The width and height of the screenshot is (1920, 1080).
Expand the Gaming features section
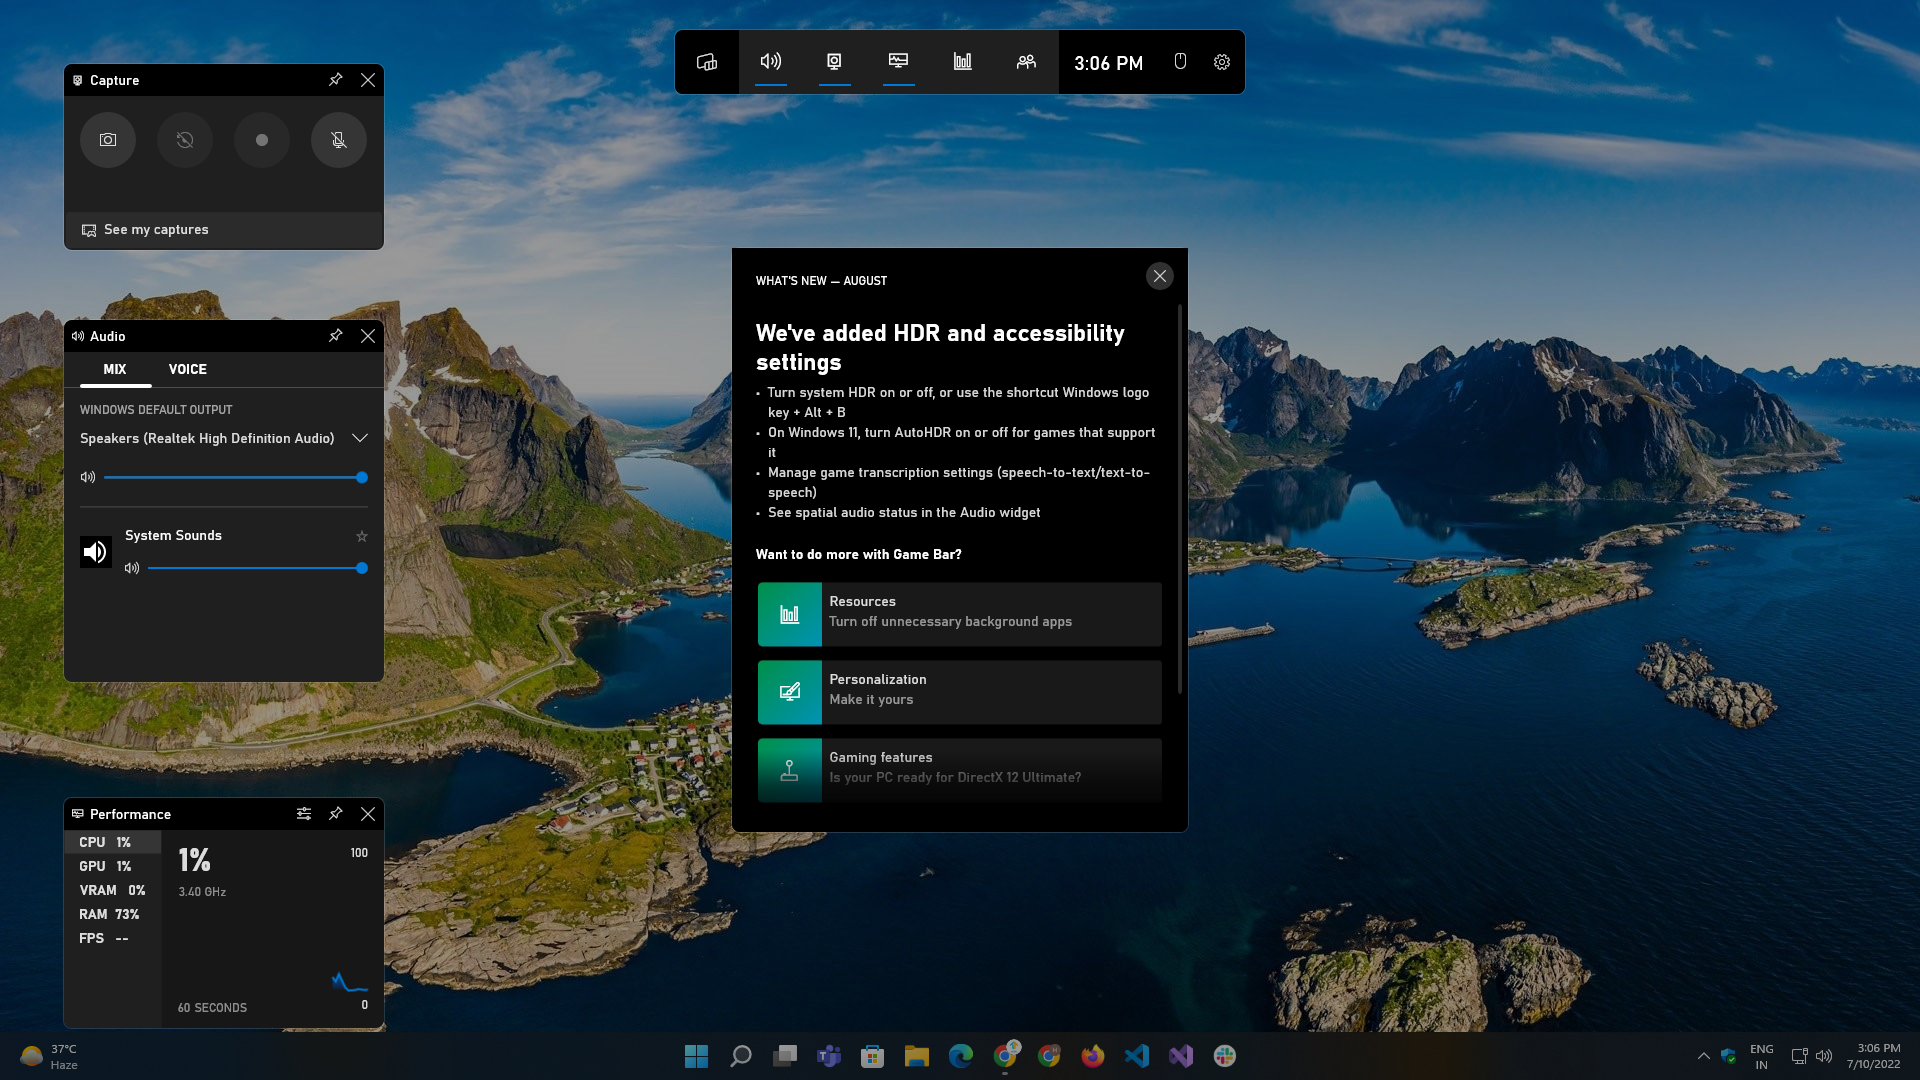click(959, 767)
